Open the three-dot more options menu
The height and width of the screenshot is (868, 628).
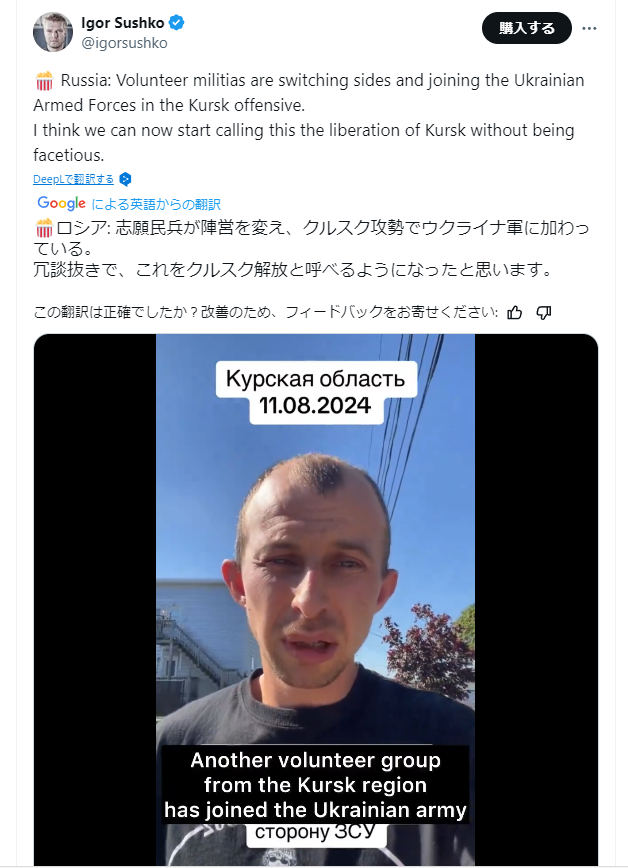point(589,28)
